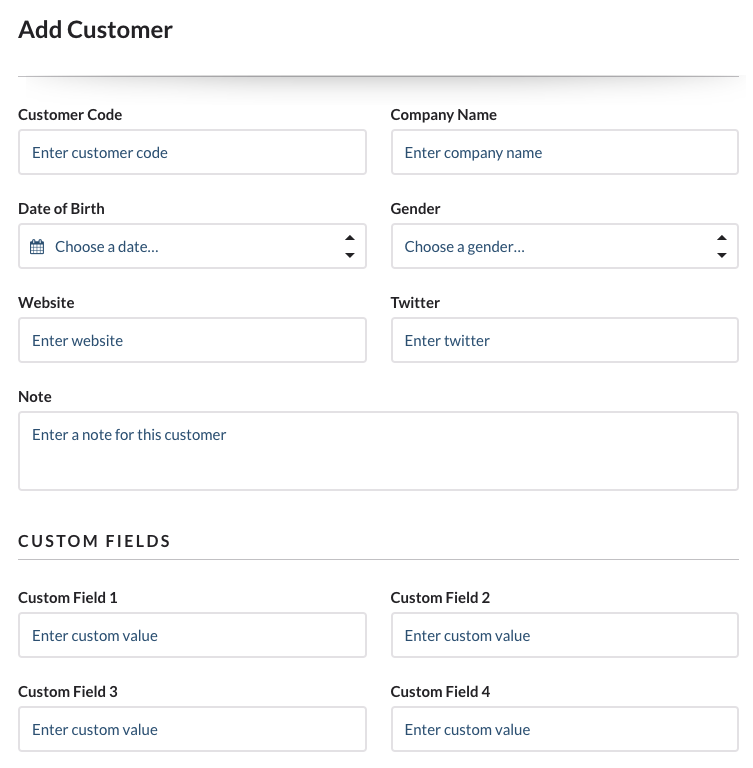The image size is (753, 768).
Task: Click the Custom Field 2 input
Action: (564, 636)
